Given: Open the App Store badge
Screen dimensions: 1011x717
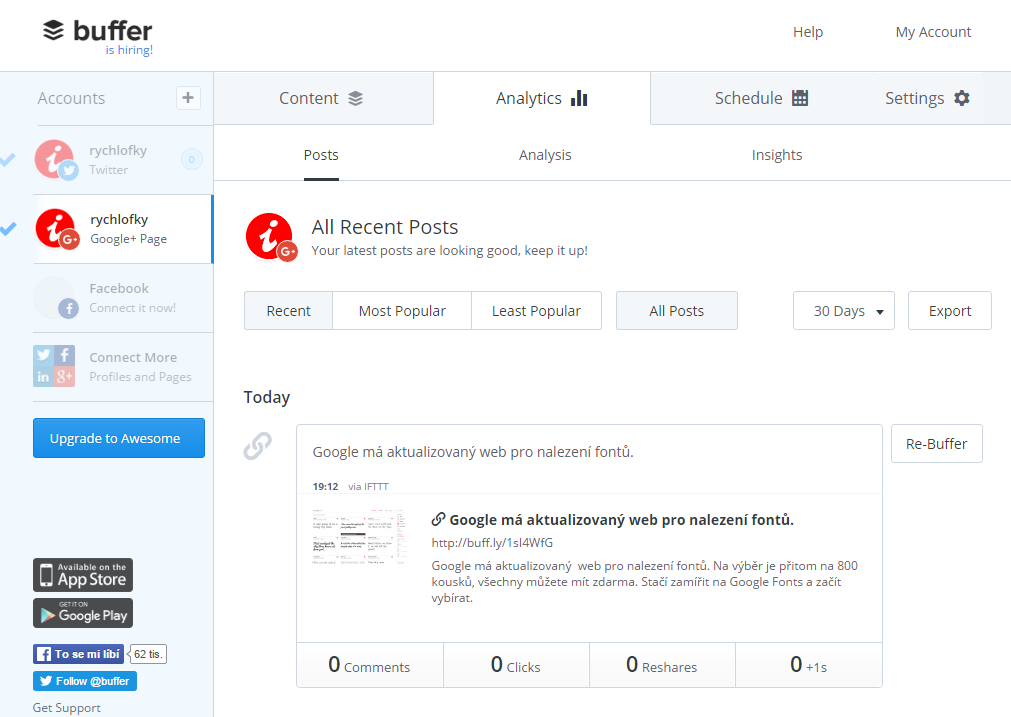Looking at the screenshot, I should [83, 575].
